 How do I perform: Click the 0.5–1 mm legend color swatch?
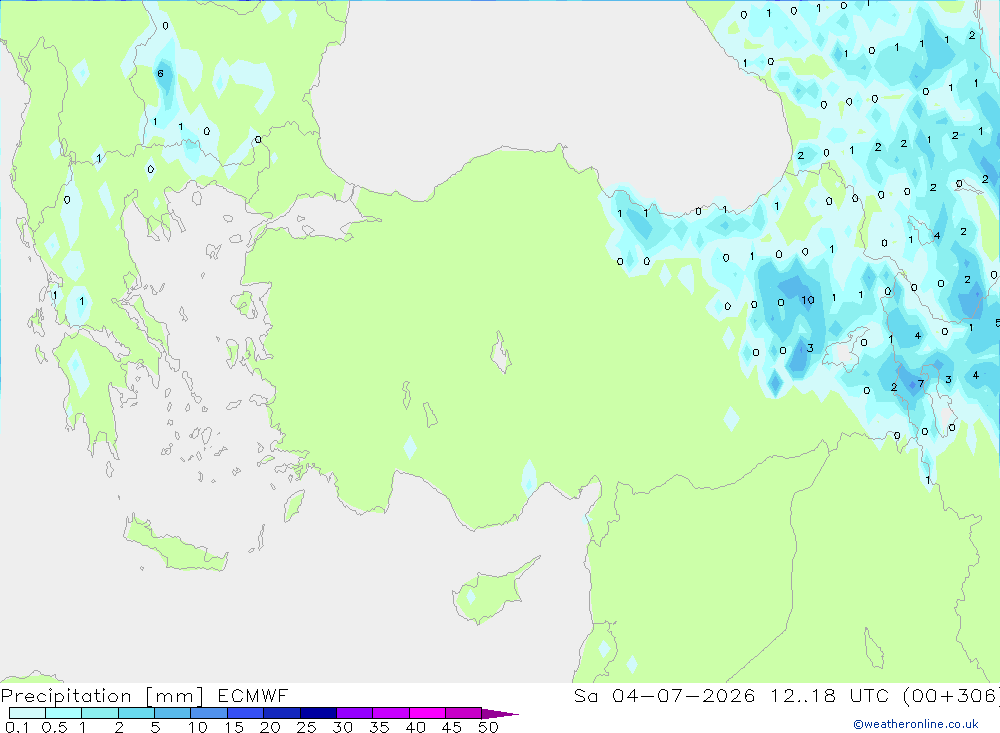click(63, 713)
